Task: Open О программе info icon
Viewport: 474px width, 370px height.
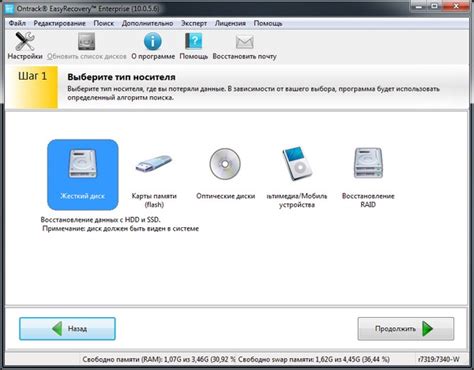Action: [x=153, y=42]
